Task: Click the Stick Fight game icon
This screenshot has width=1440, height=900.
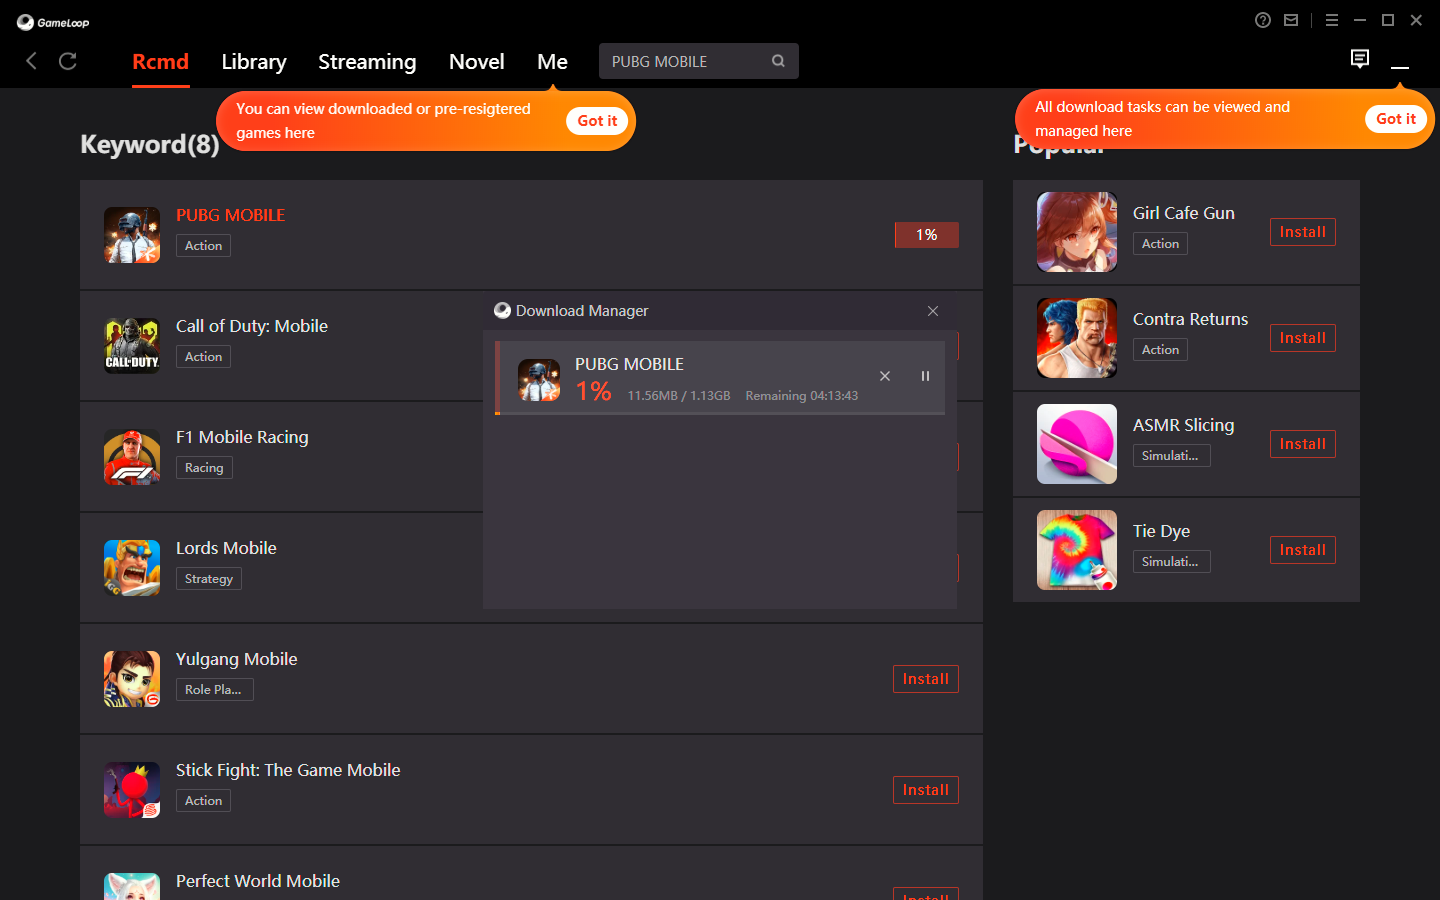Action: [x=132, y=790]
